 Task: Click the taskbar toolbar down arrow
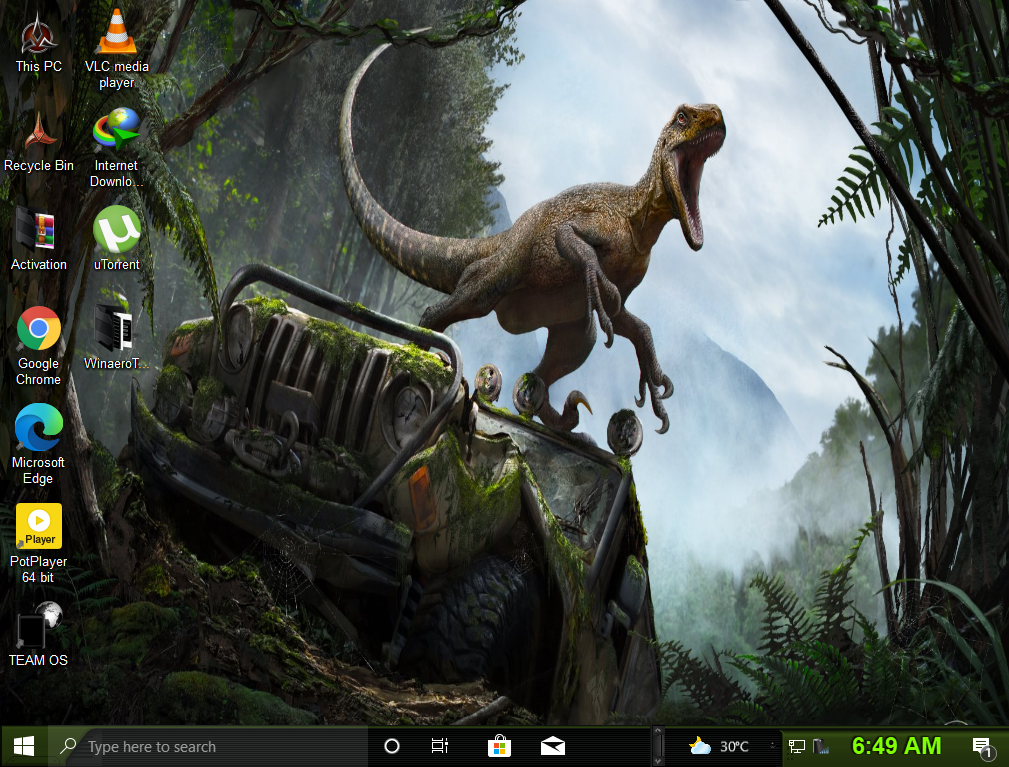coord(658,761)
